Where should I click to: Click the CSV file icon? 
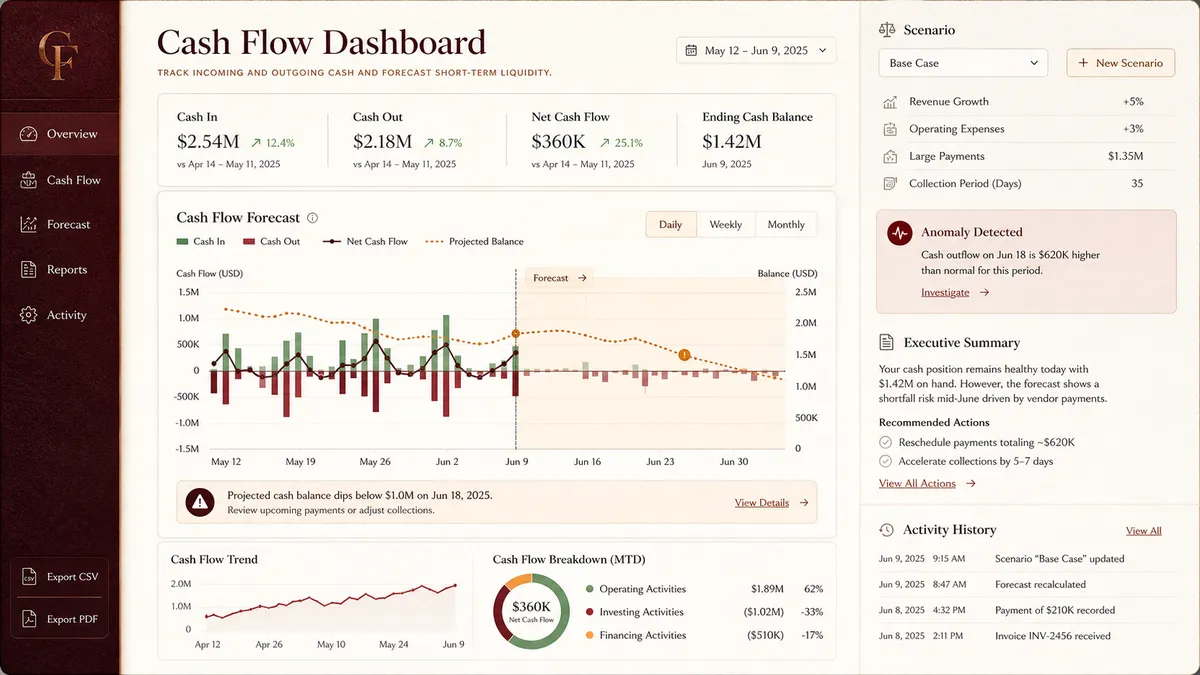(x=29, y=577)
